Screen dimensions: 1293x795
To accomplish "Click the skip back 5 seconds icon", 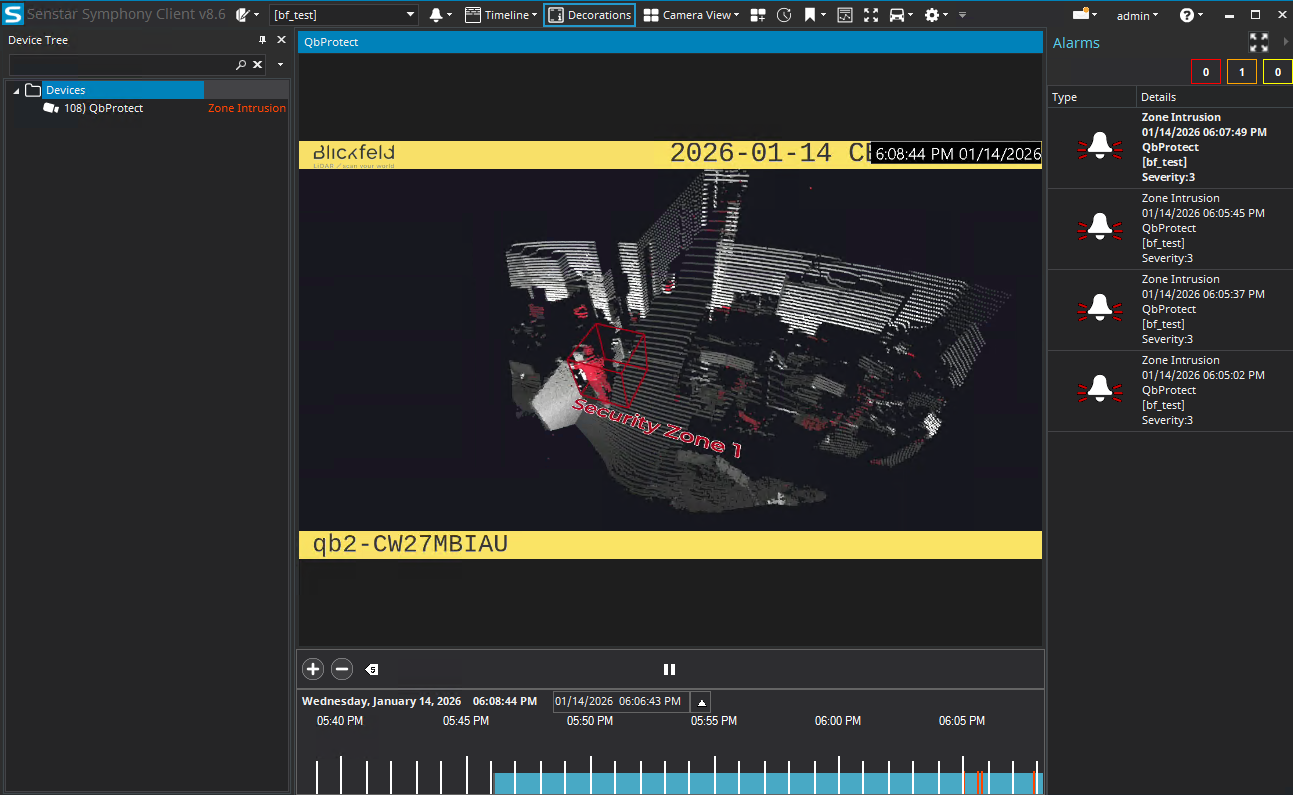I will pos(371,670).
